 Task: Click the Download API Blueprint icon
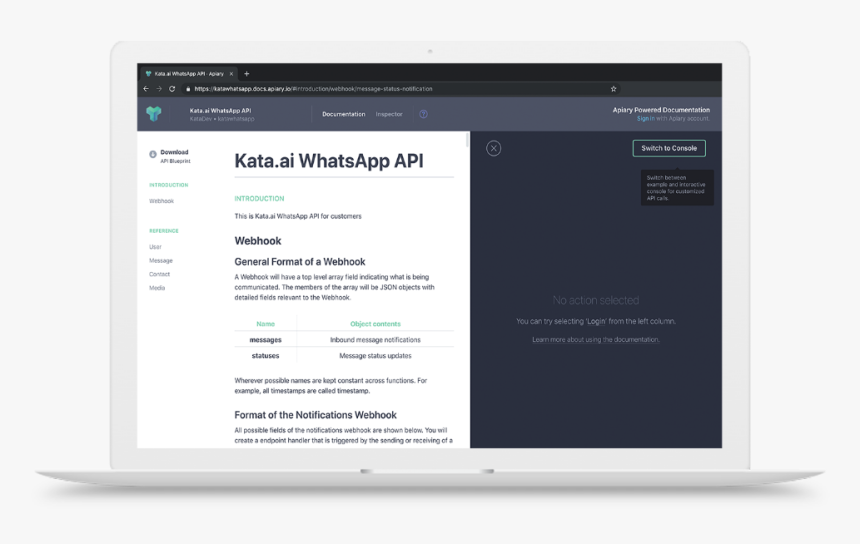pos(153,154)
